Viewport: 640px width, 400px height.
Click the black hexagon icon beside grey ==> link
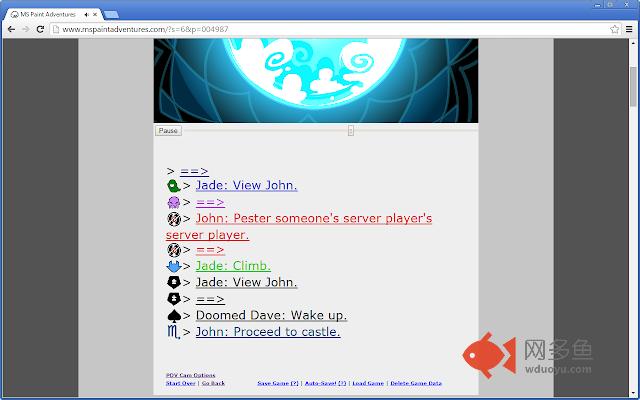click(174, 299)
